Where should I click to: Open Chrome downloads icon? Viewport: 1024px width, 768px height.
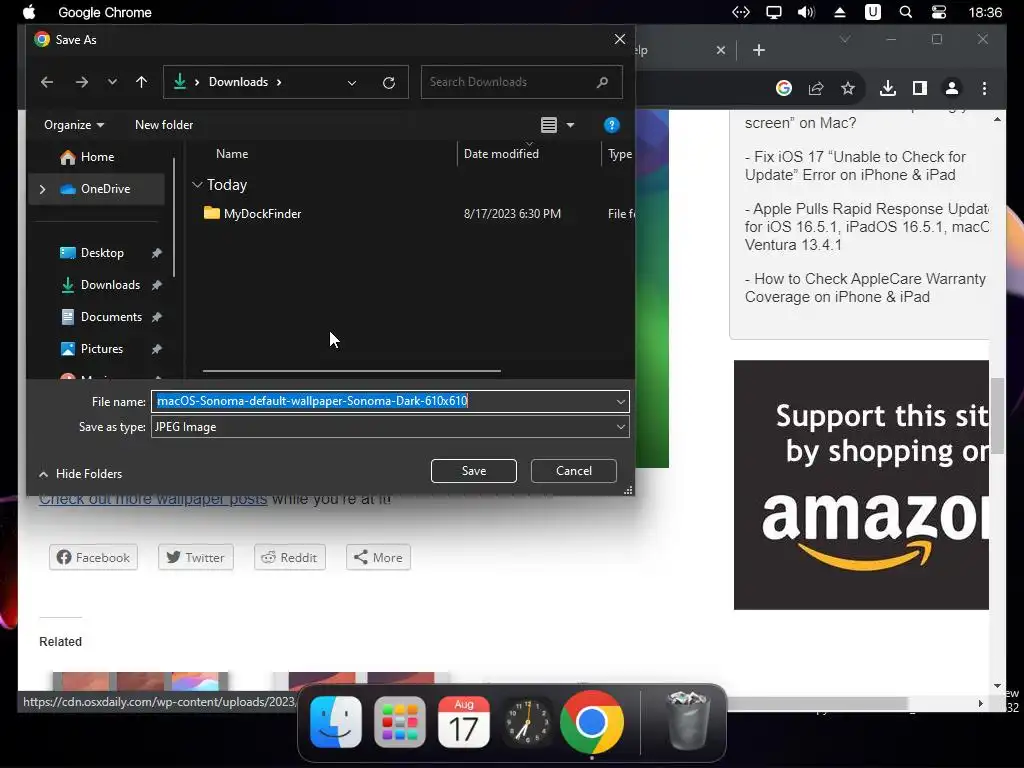pos(888,88)
